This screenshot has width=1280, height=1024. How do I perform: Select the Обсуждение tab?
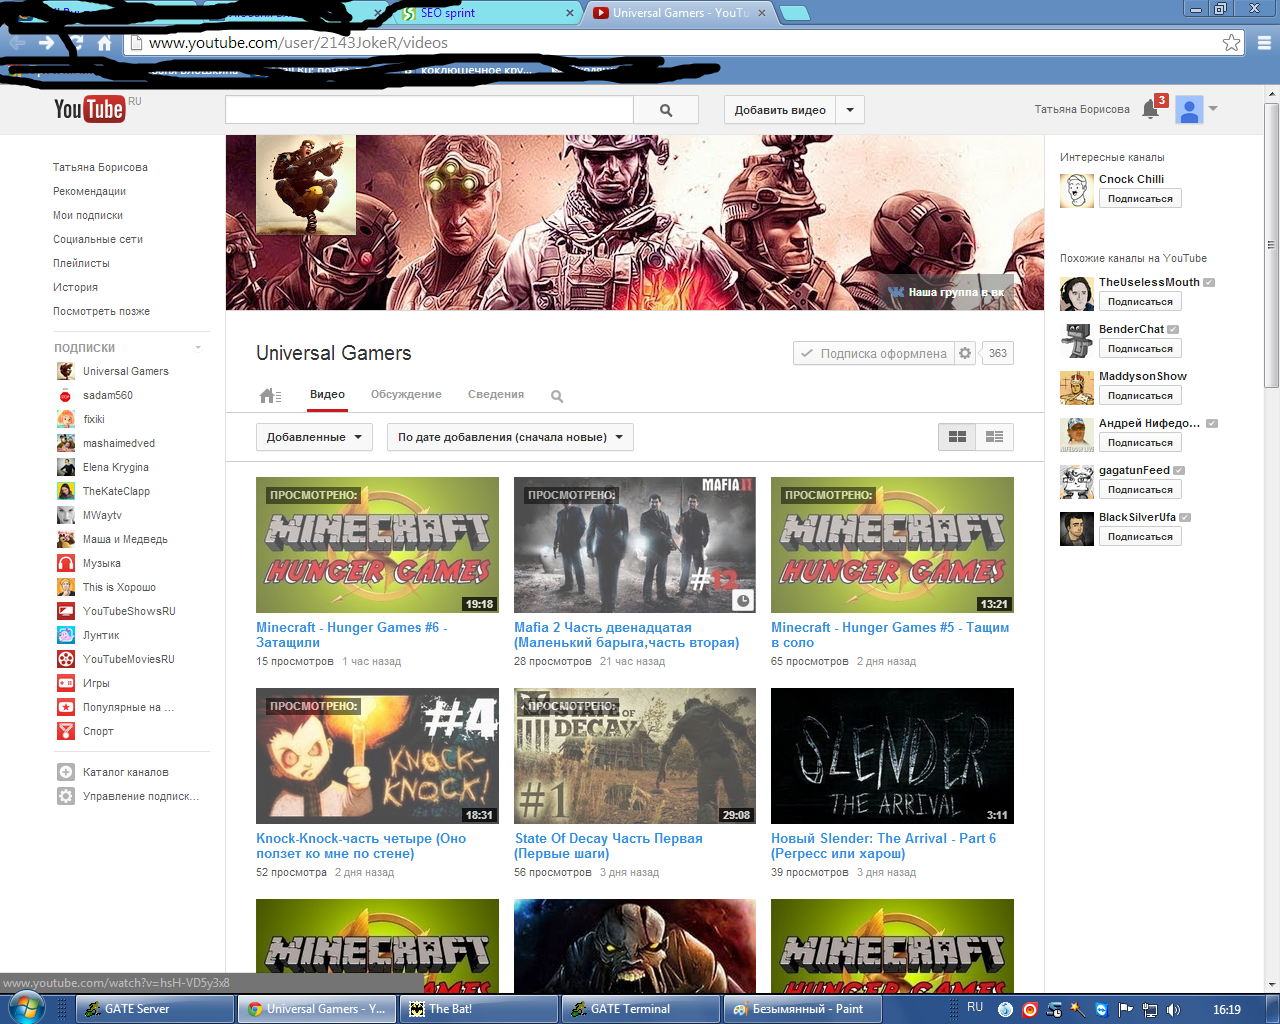(x=406, y=394)
